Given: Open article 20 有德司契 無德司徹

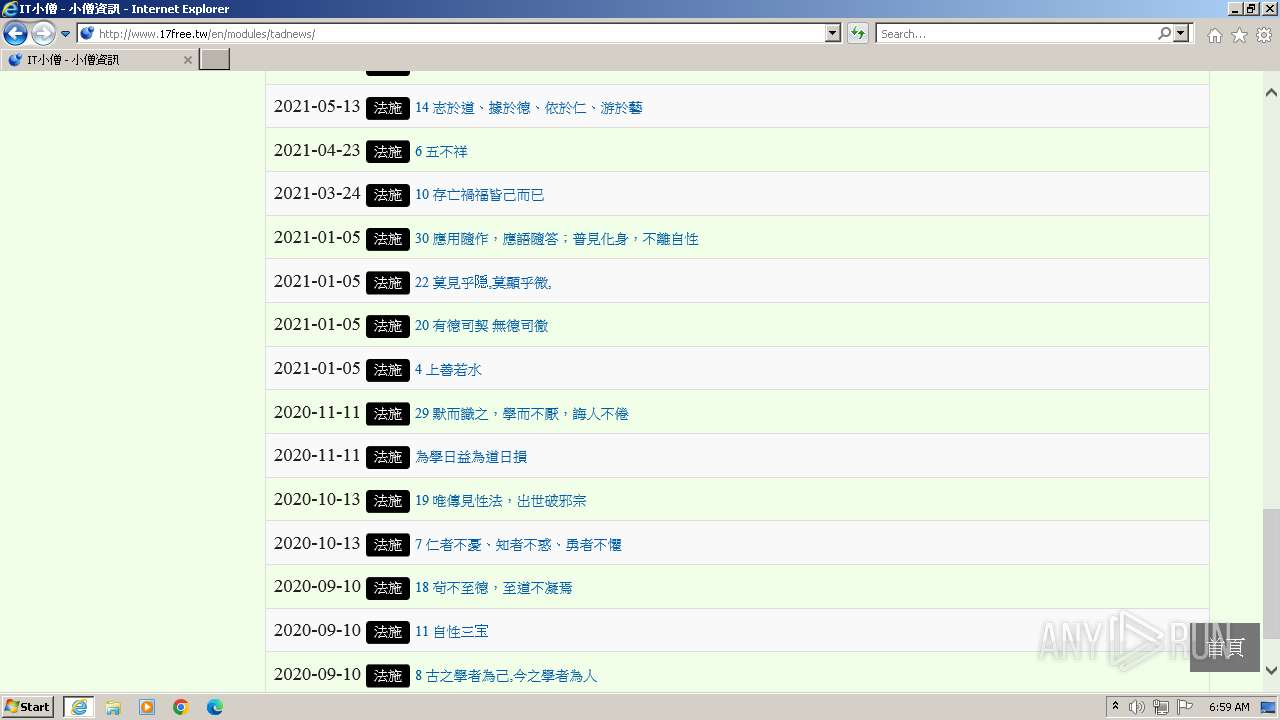Looking at the screenshot, I should pyautogui.click(x=482, y=326).
